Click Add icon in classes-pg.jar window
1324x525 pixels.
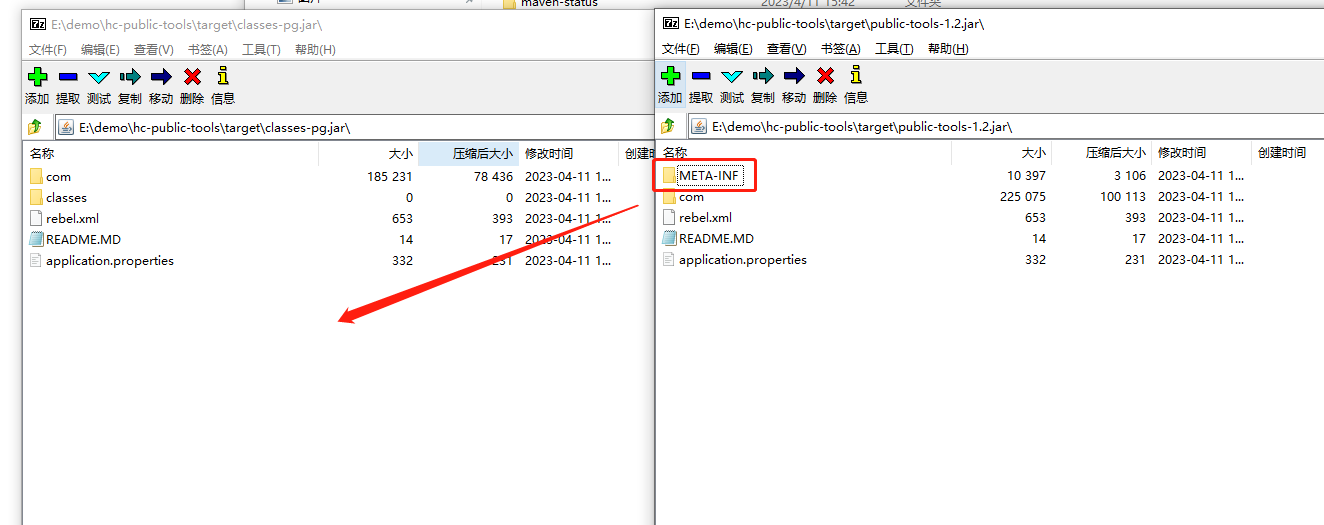pos(37,76)
